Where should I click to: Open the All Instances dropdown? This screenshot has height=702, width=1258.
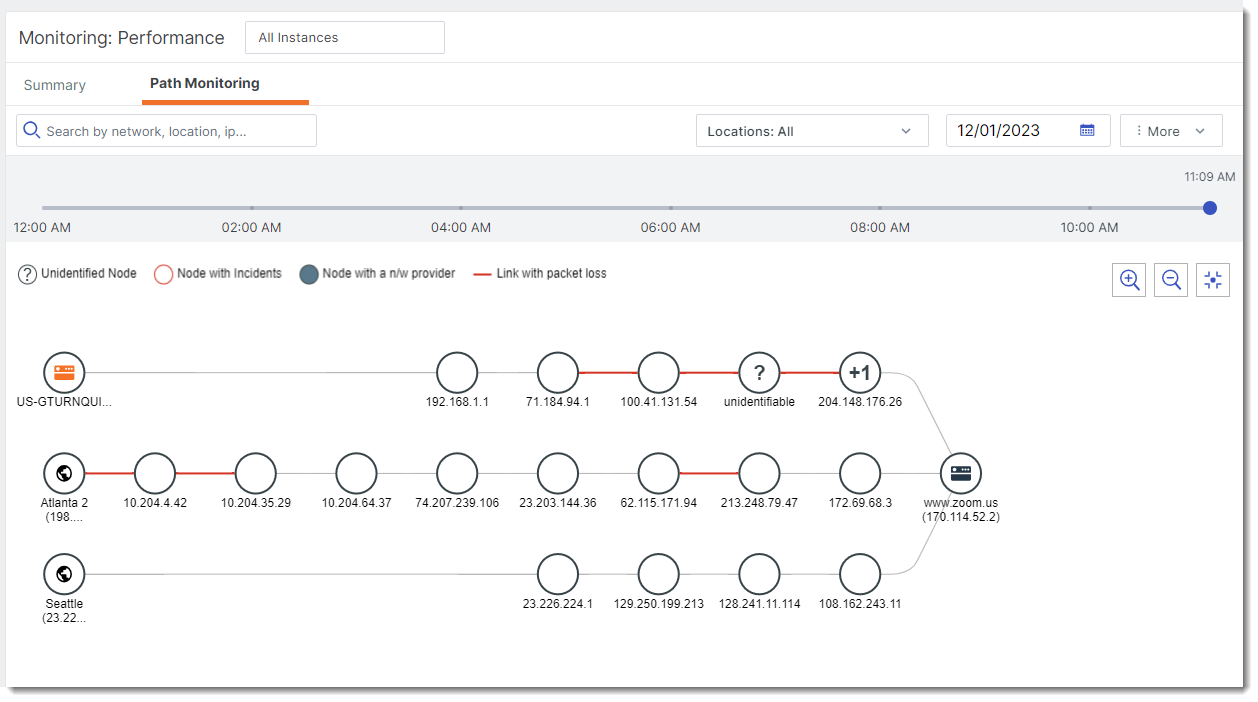tap(344, 38)
